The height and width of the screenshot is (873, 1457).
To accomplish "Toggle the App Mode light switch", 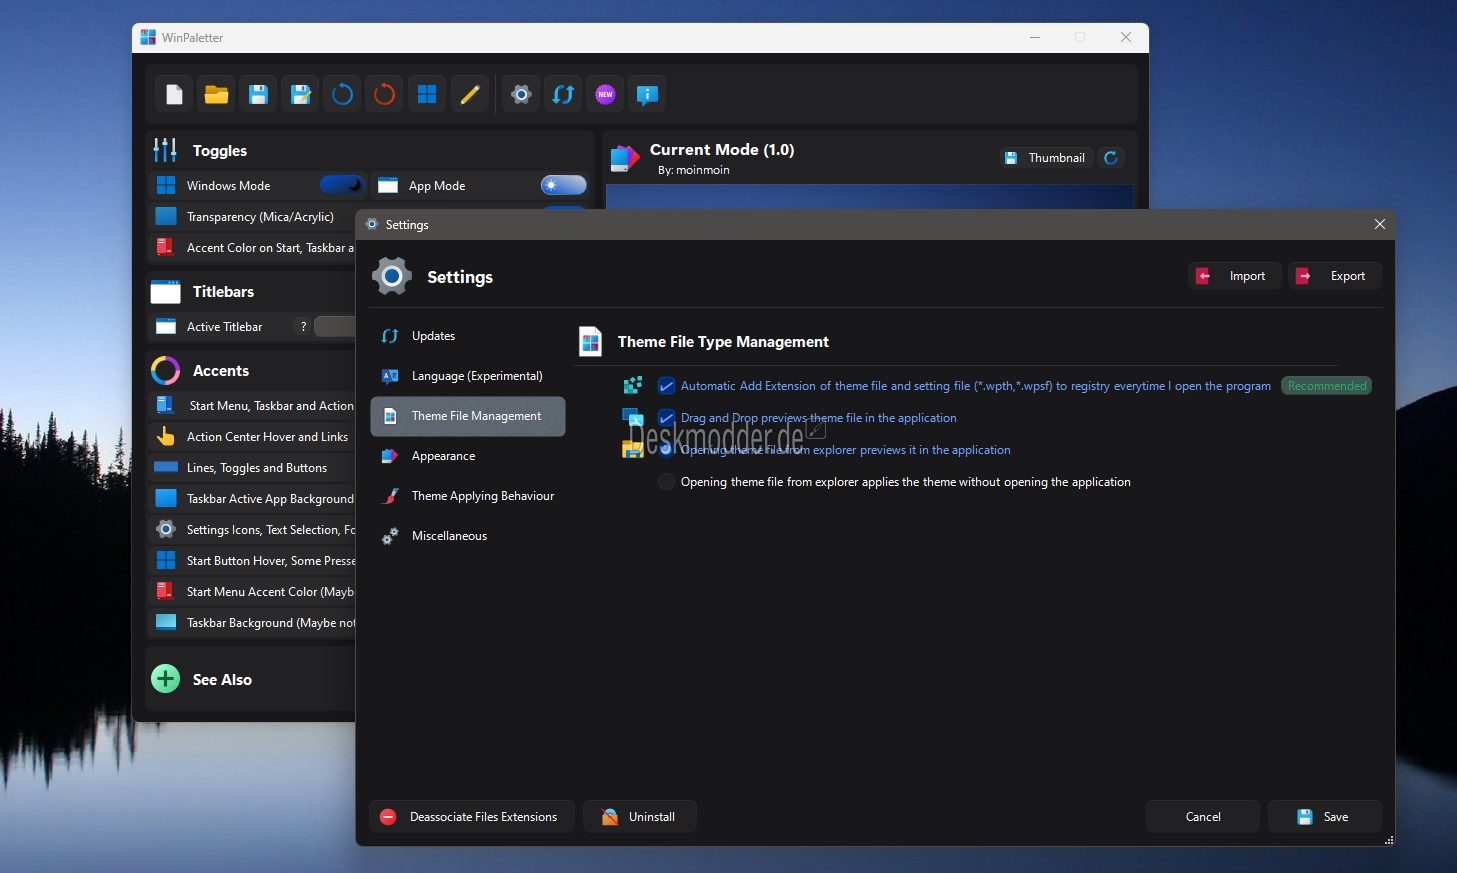I will (x=564, y=185).
